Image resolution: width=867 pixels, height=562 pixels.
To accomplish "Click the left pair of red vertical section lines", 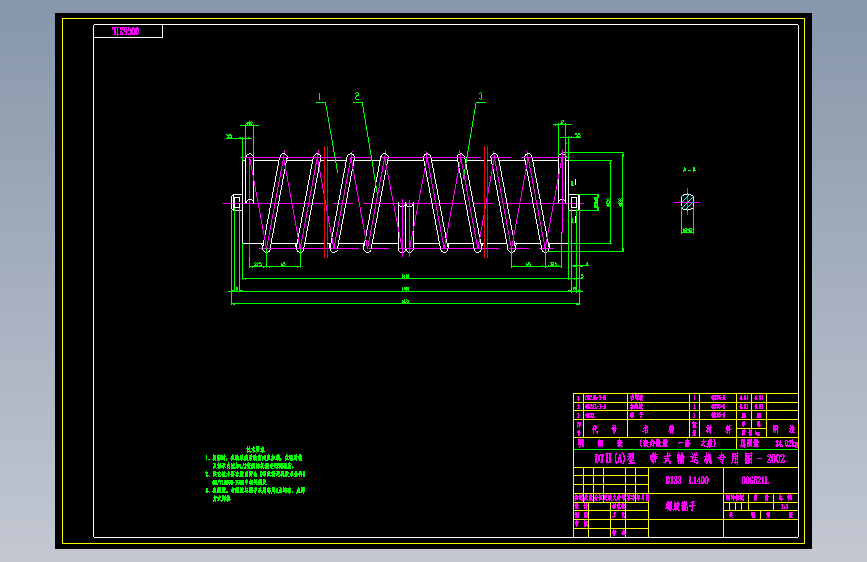I will click(x=326, y=202).
